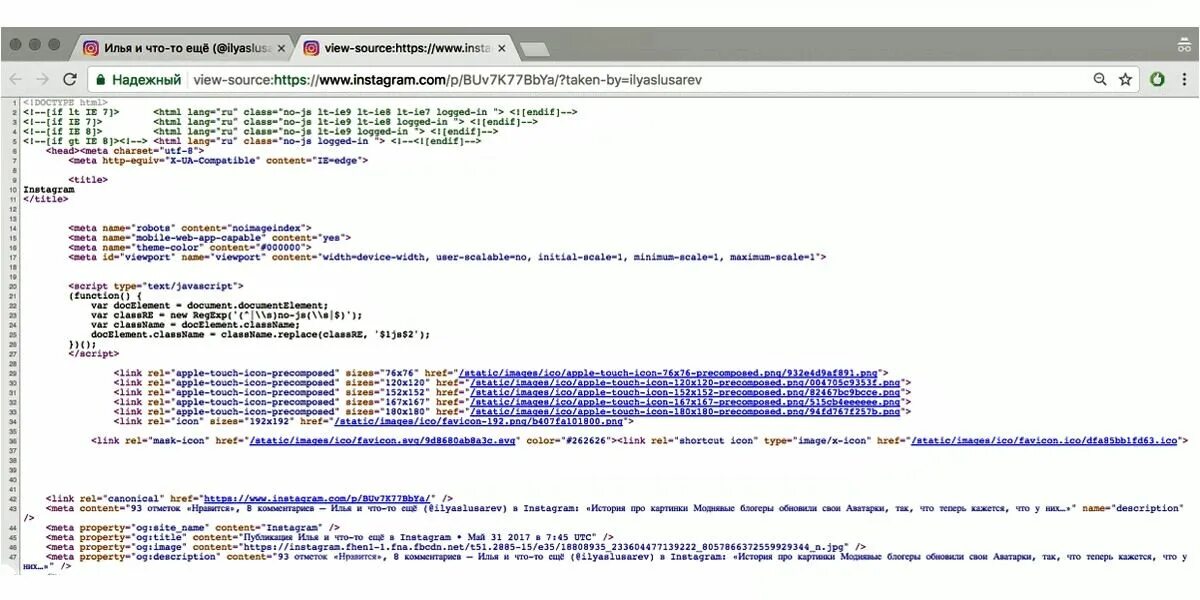Click script type text/javascript line
The width and height of the screenshot is (1200, 600).
click(x=156, y=286)
